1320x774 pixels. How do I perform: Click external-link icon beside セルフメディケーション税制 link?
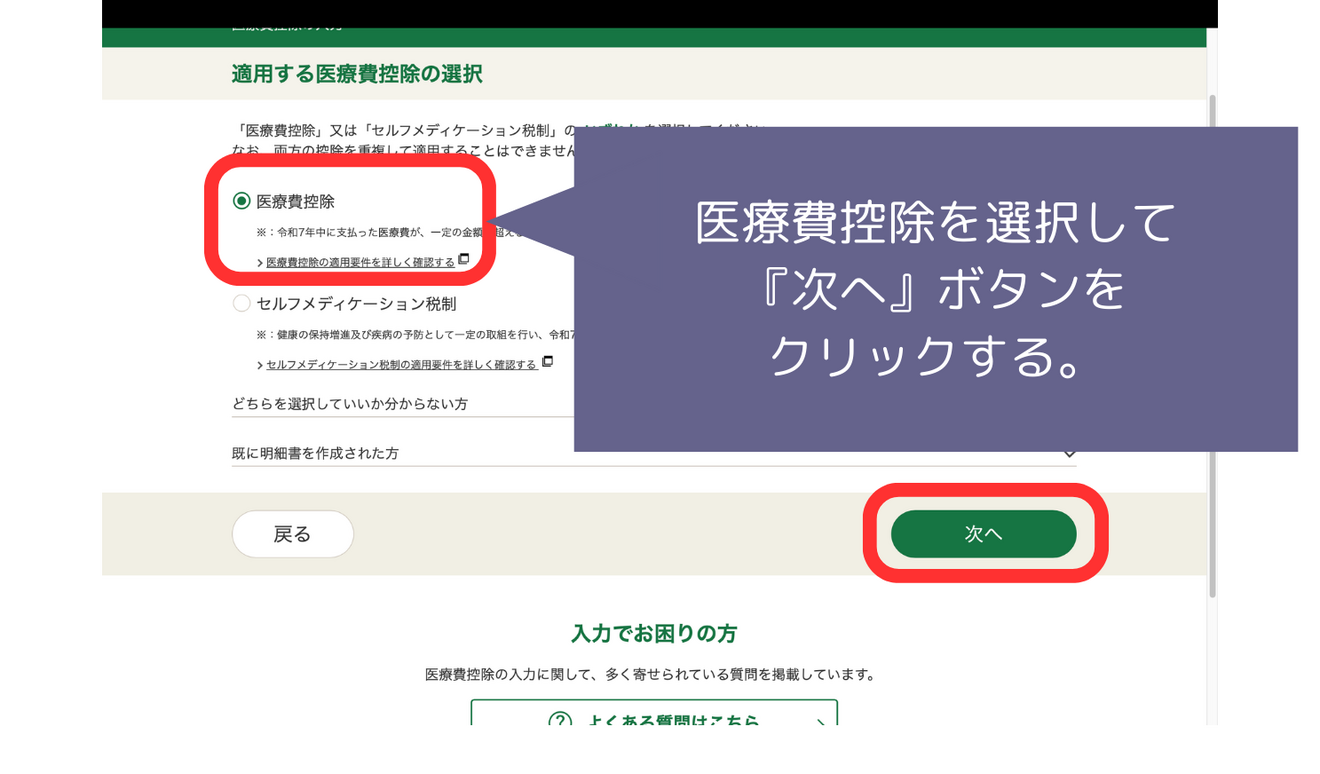(x=547, y=361)
